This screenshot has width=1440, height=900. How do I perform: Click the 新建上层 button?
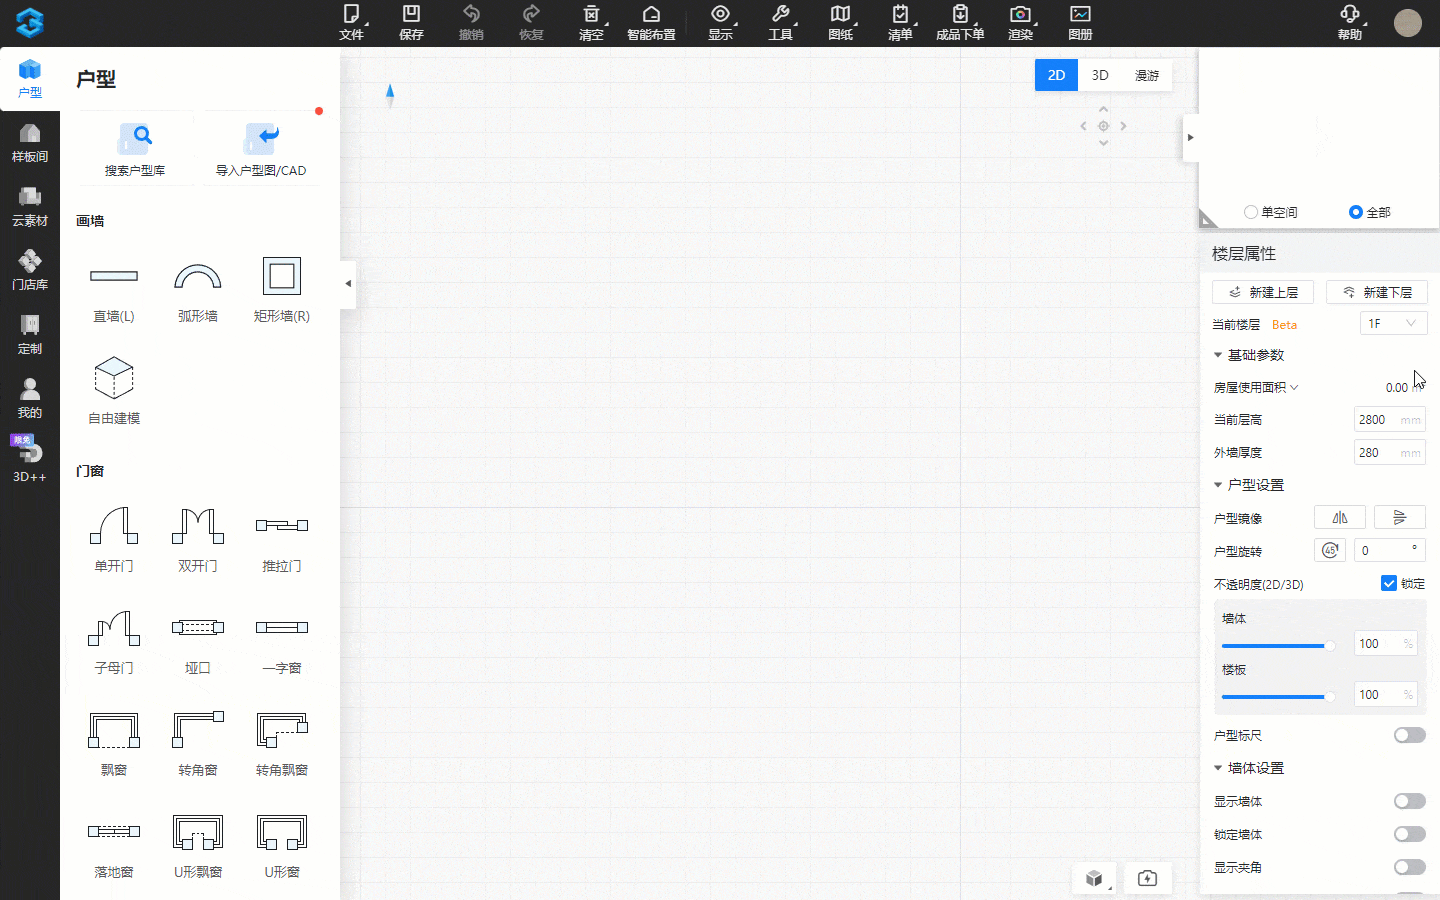(x=1263, y=292)
